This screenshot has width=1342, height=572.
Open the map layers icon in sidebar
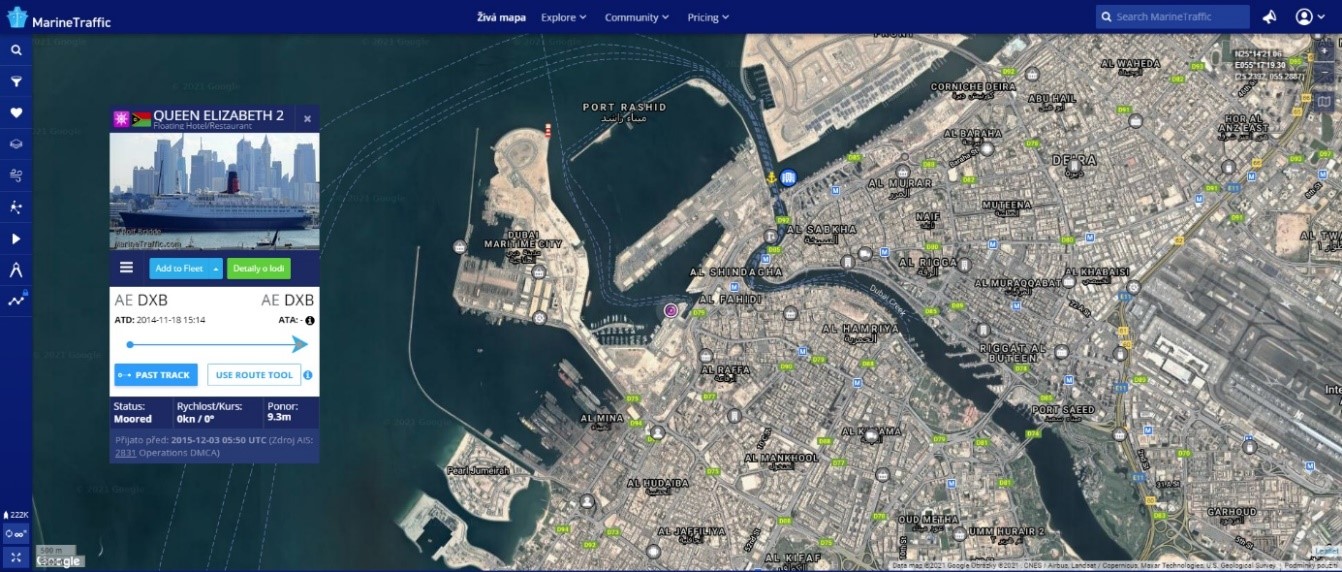[16, 144]
